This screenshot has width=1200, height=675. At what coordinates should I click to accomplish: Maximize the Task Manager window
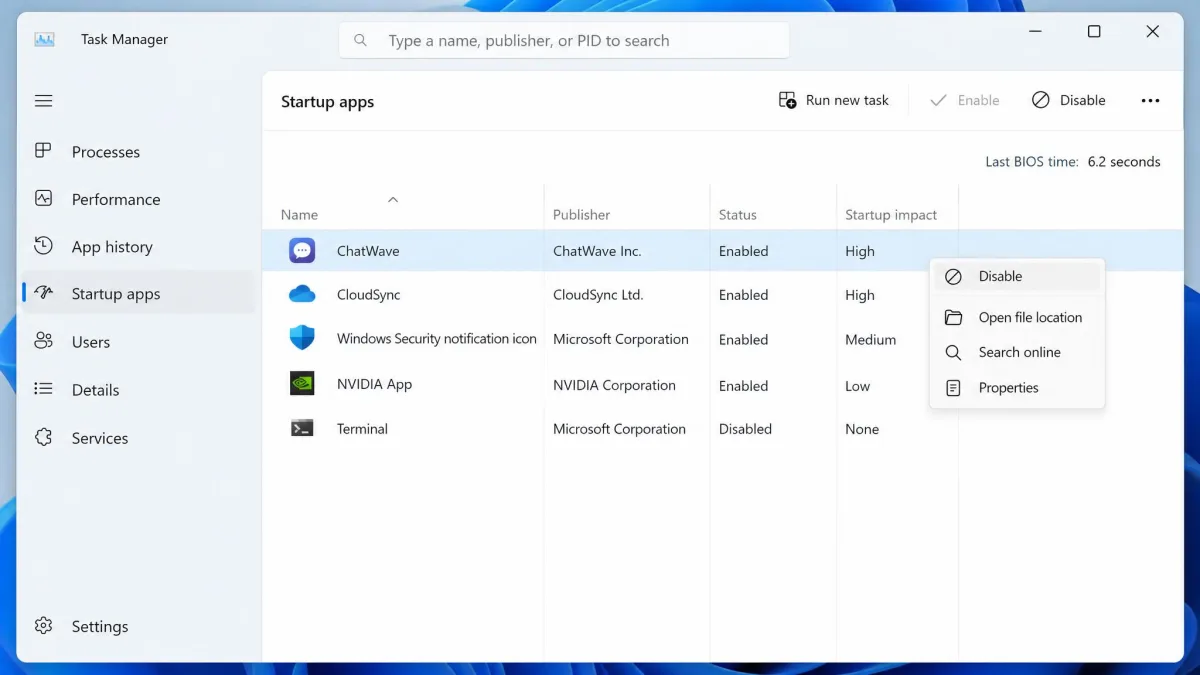point(1094,32)
